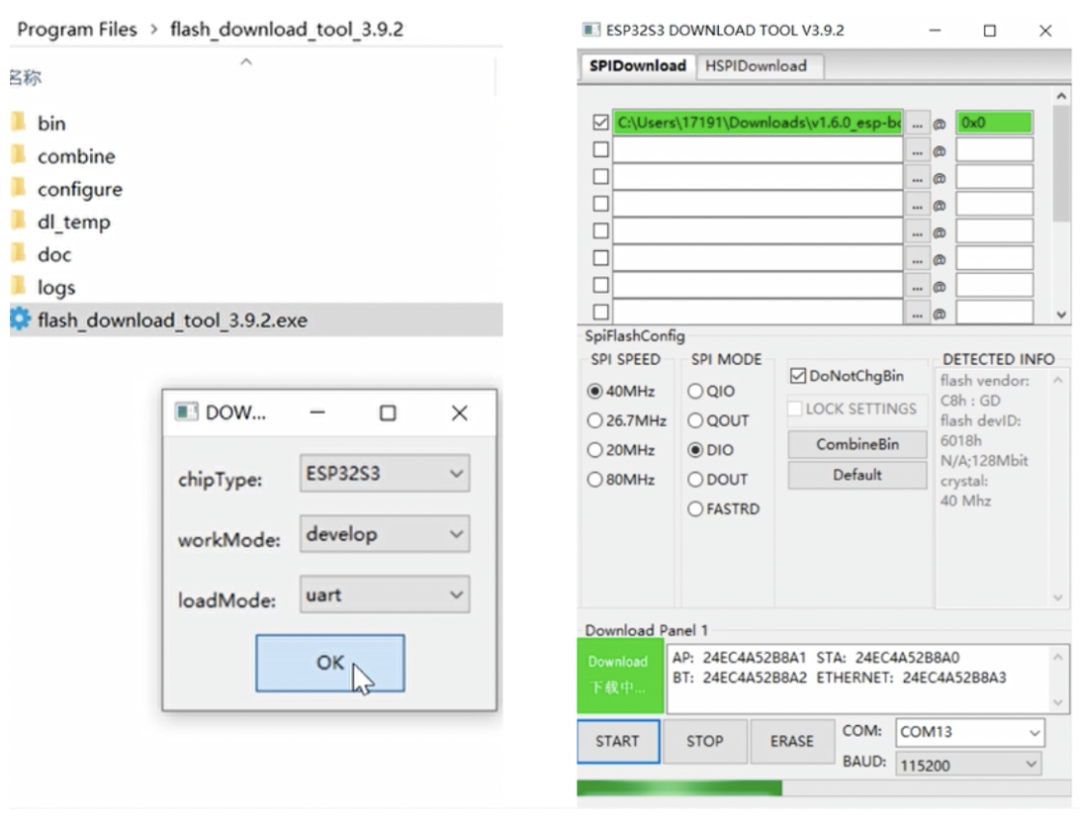Open the logs folder
Viewport: 1080px width, 821px height.
tap(56, 287)
